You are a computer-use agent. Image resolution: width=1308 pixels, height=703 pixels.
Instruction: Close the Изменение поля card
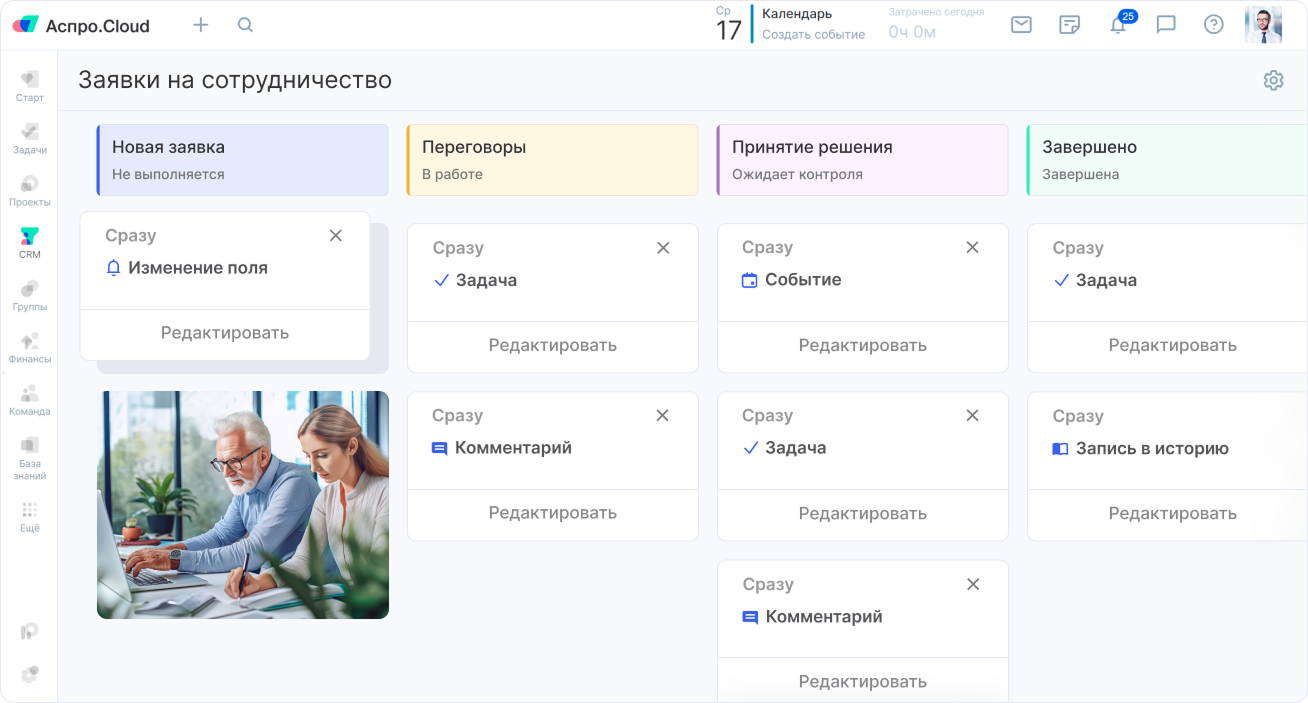click(336, 236)
